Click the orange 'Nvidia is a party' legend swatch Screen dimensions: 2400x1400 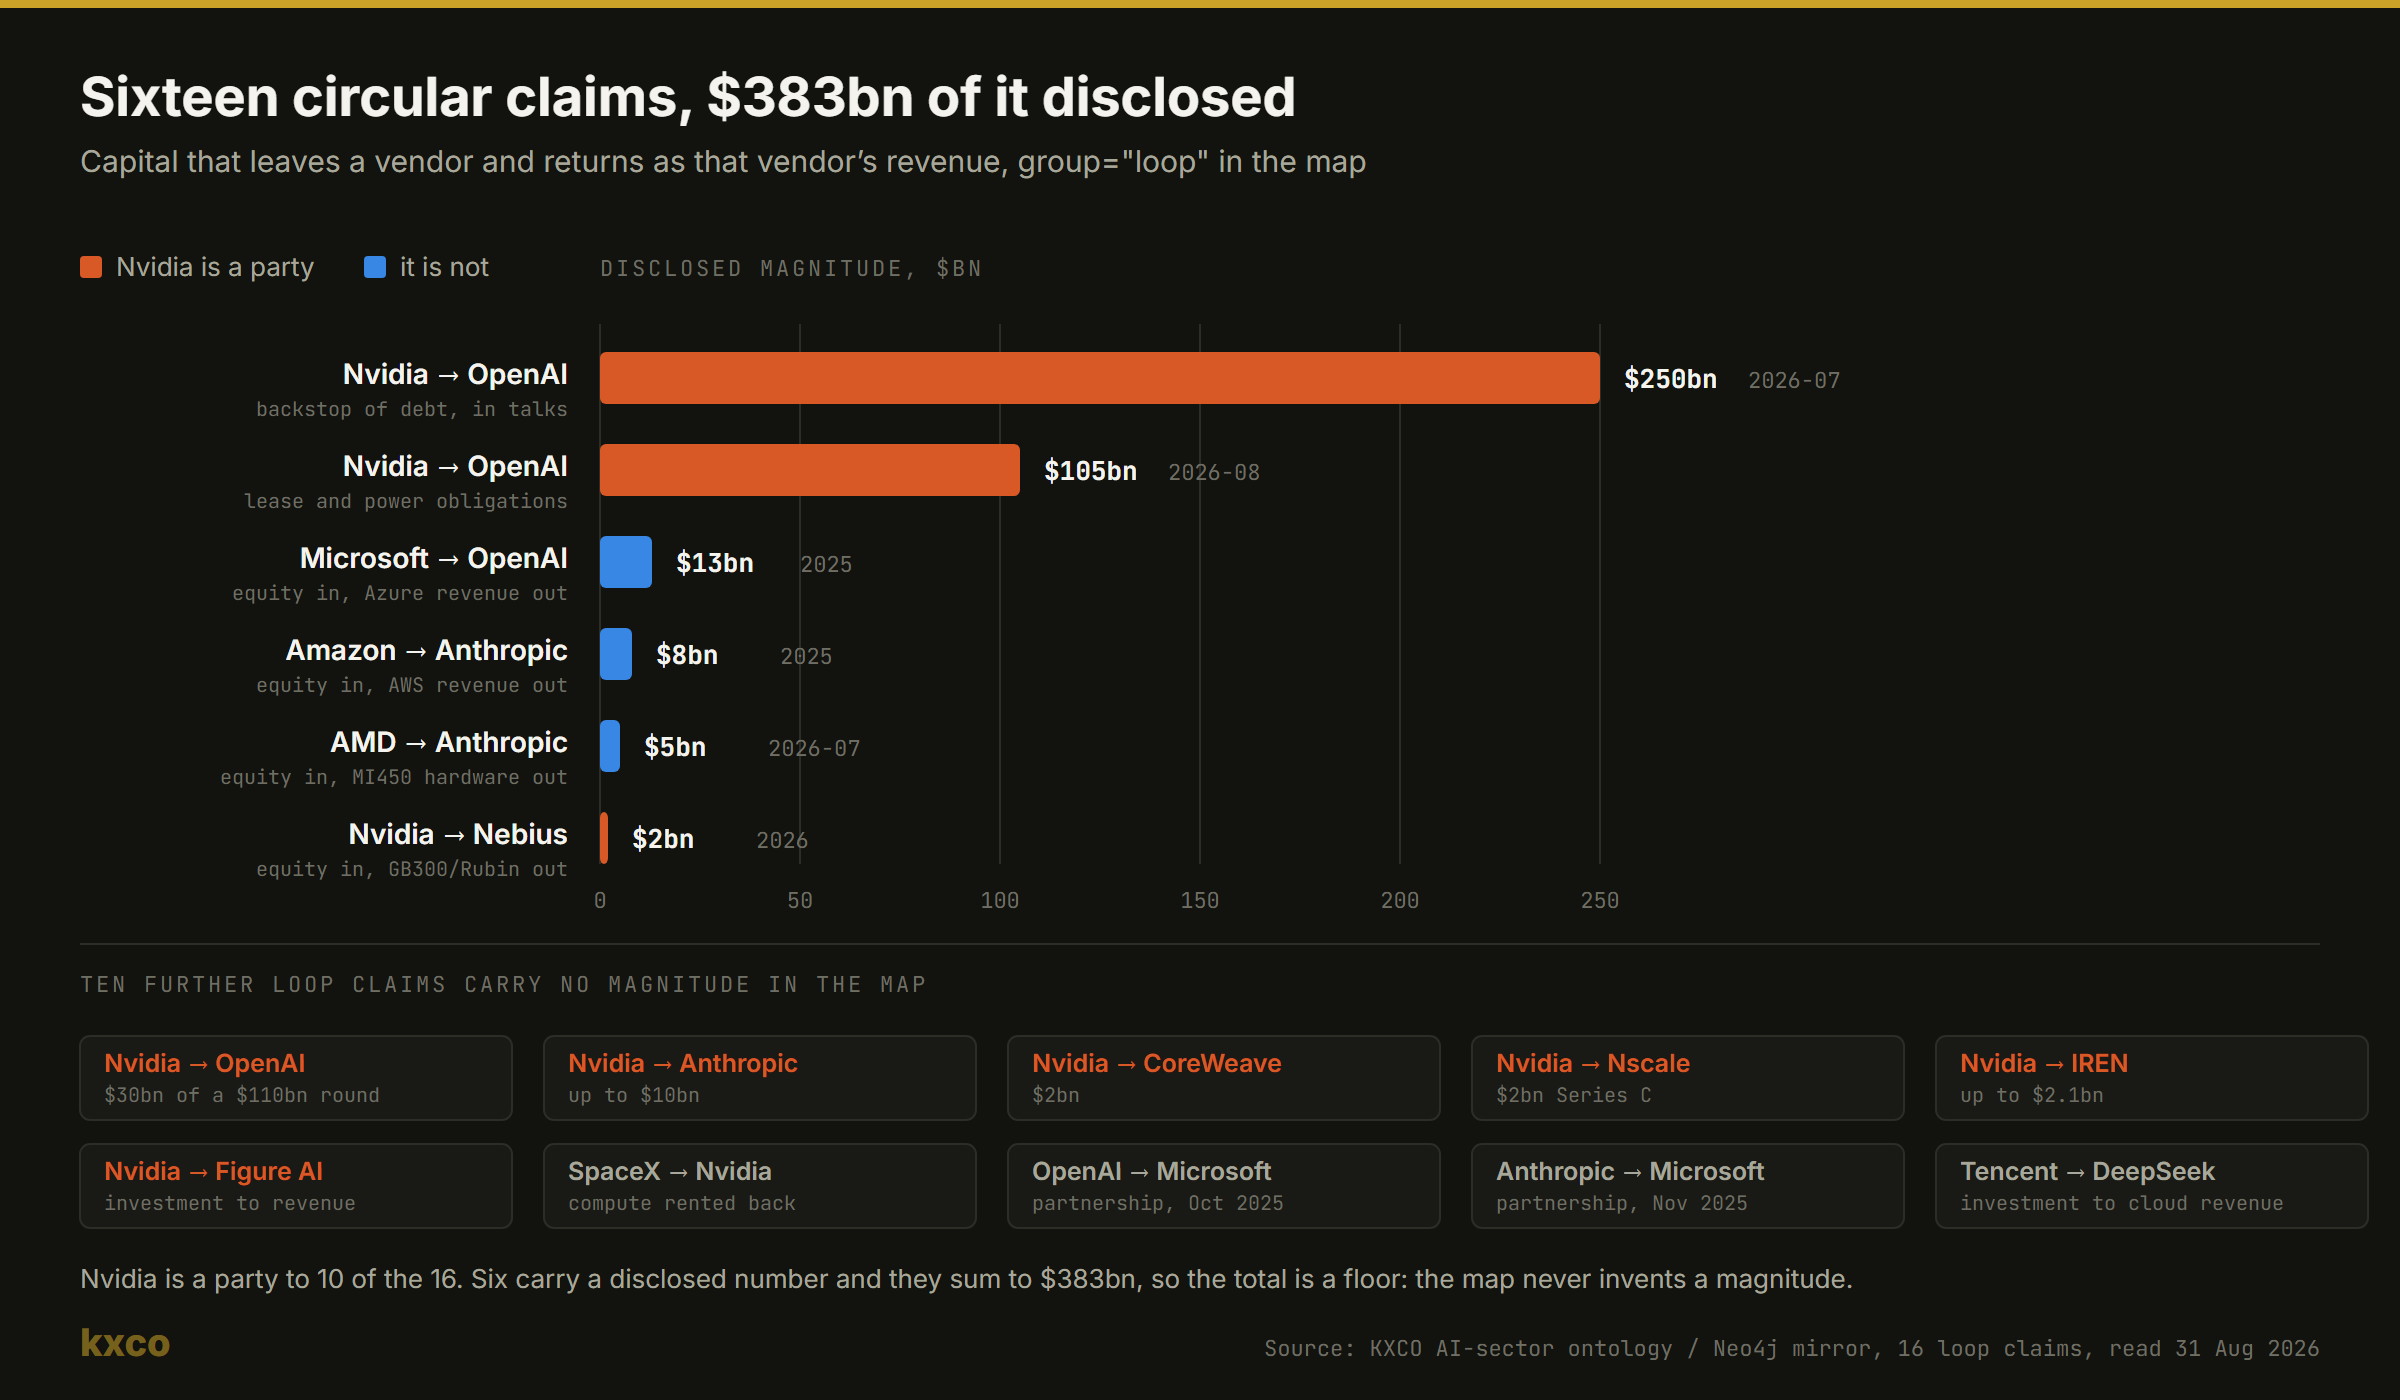(x=91, y=267)
